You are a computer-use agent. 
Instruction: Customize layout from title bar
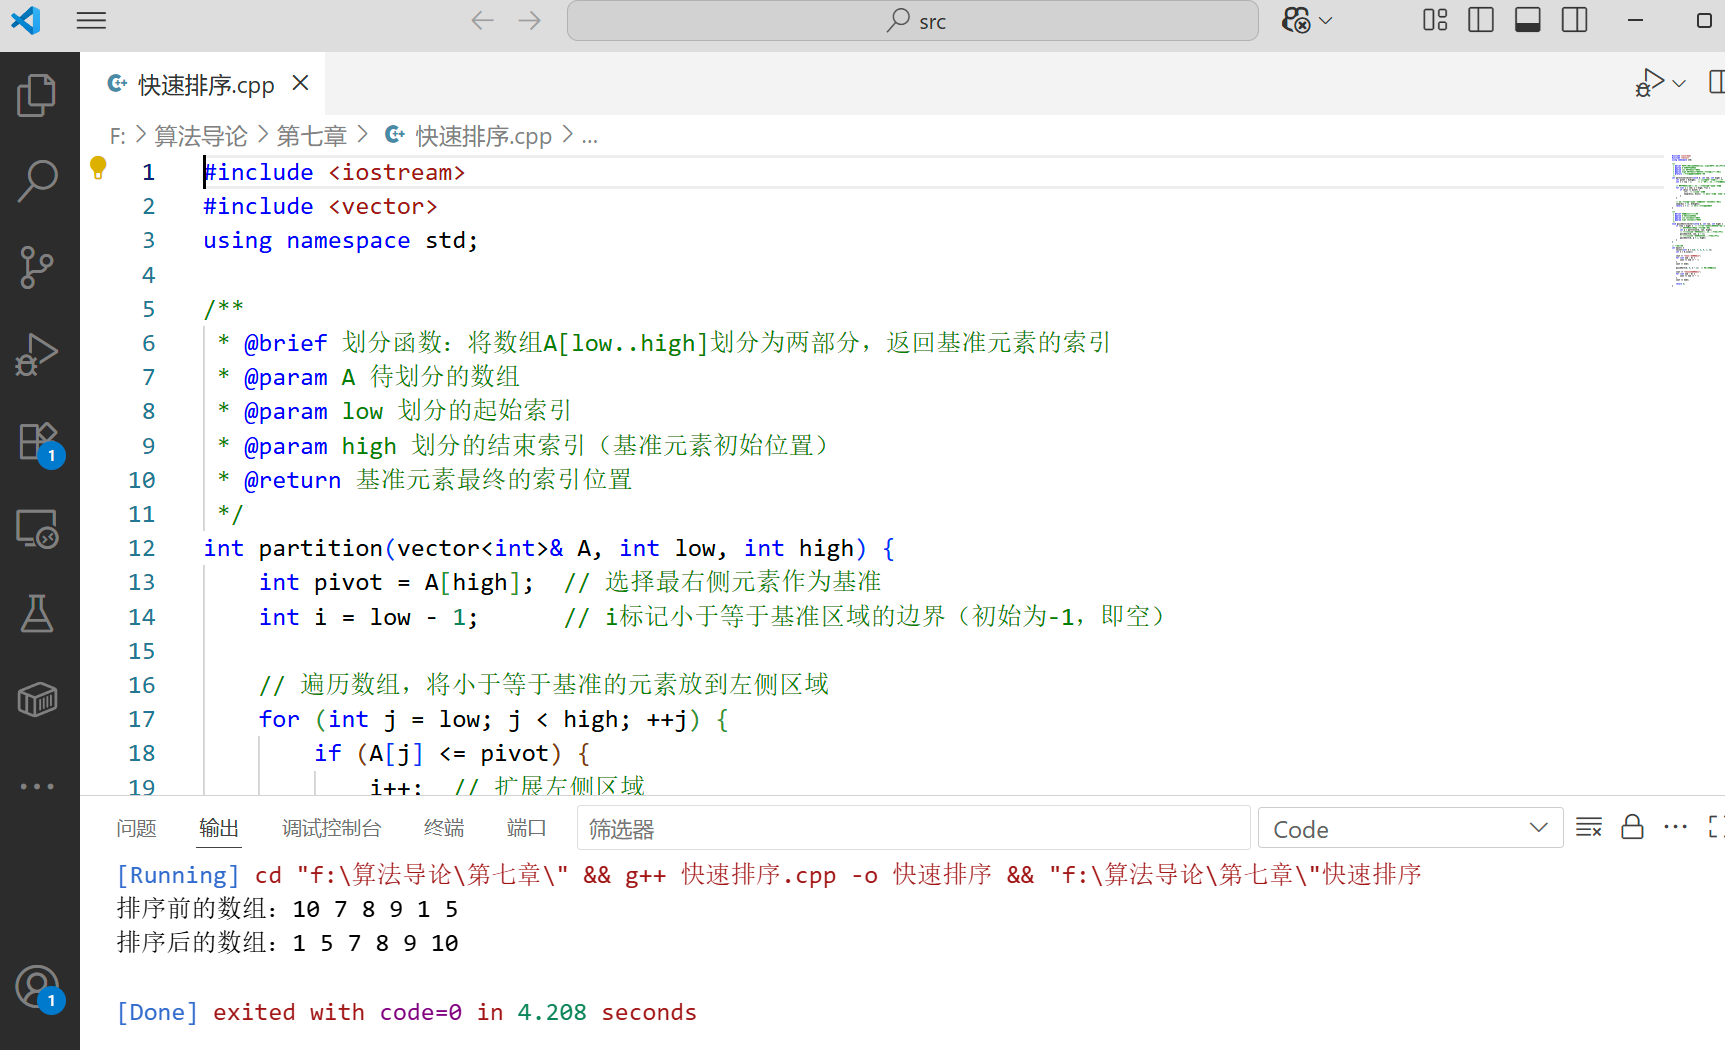(1435, 20)
